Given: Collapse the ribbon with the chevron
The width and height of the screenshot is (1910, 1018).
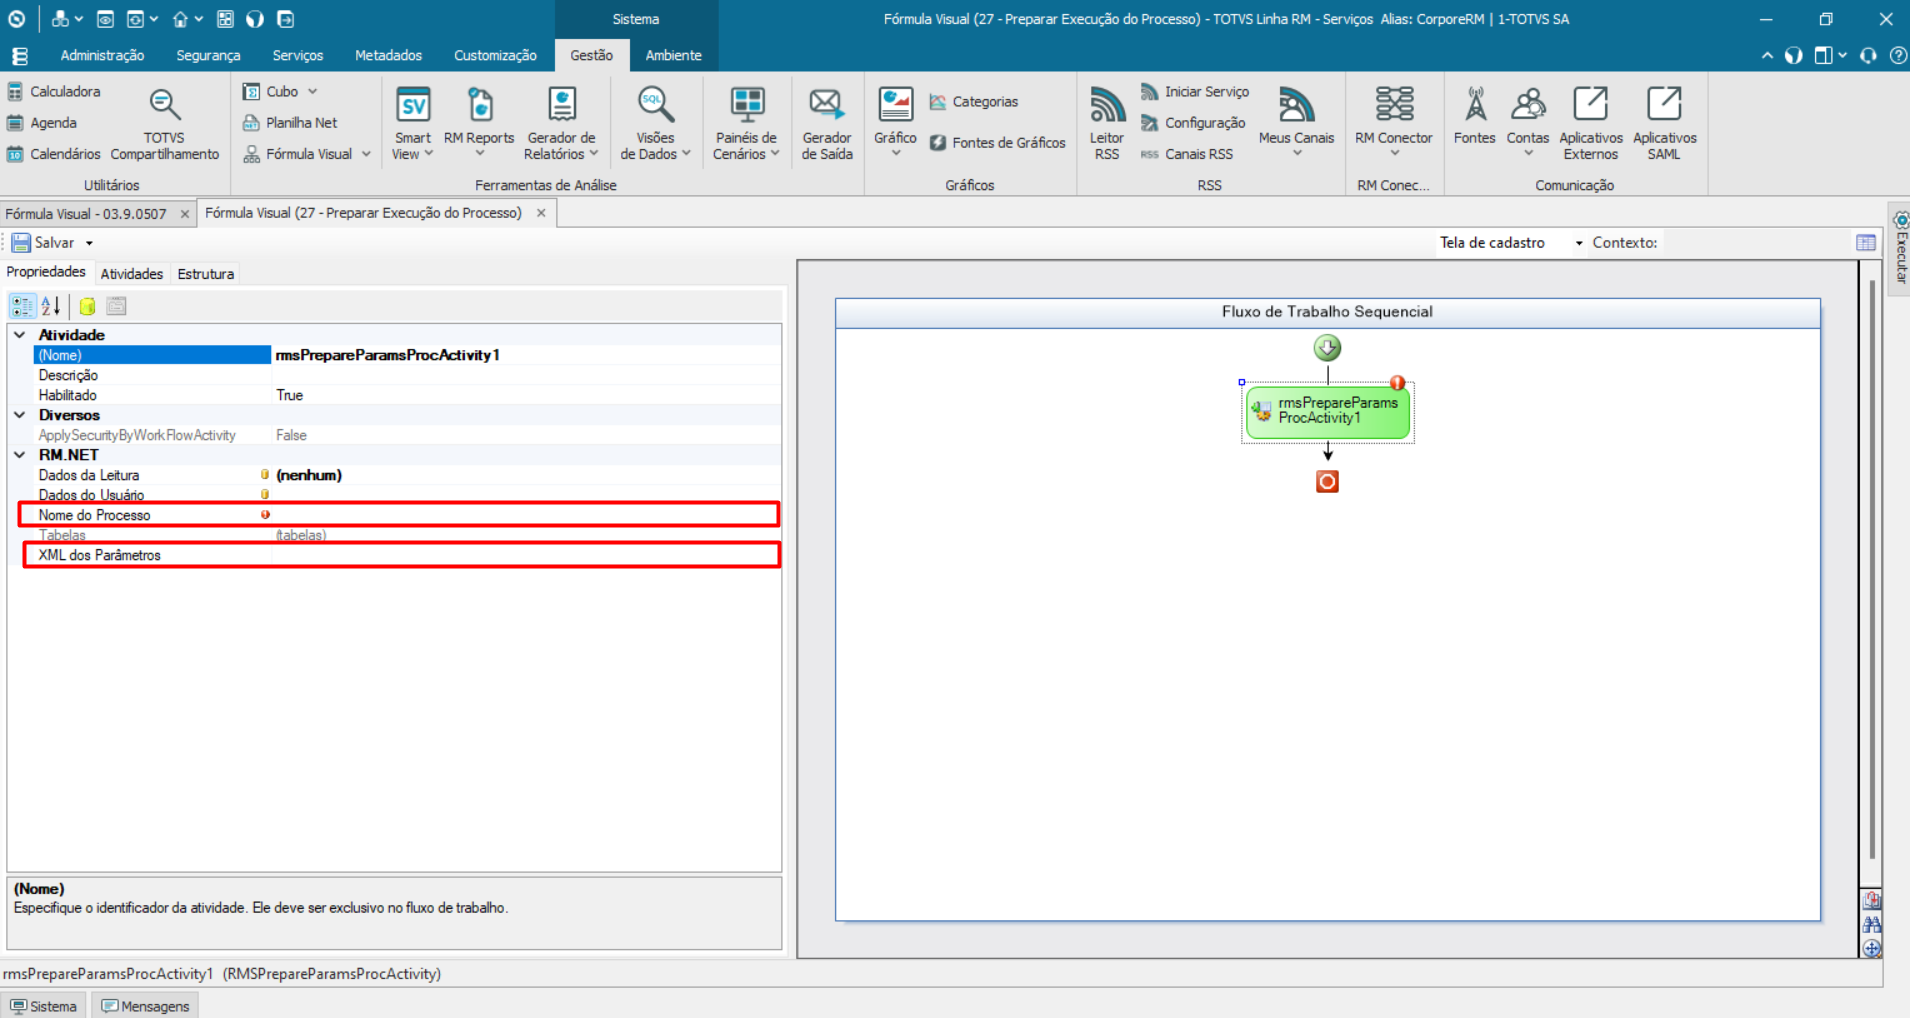Looking at the screenshot, I should [1767, 56].
